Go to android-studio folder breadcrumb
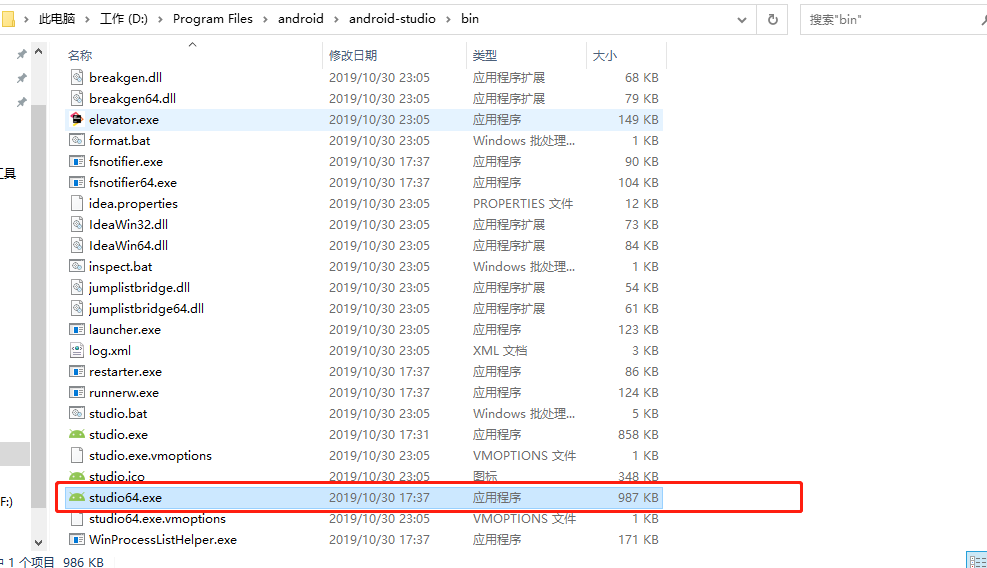987x568 pixels. (392, 19)
